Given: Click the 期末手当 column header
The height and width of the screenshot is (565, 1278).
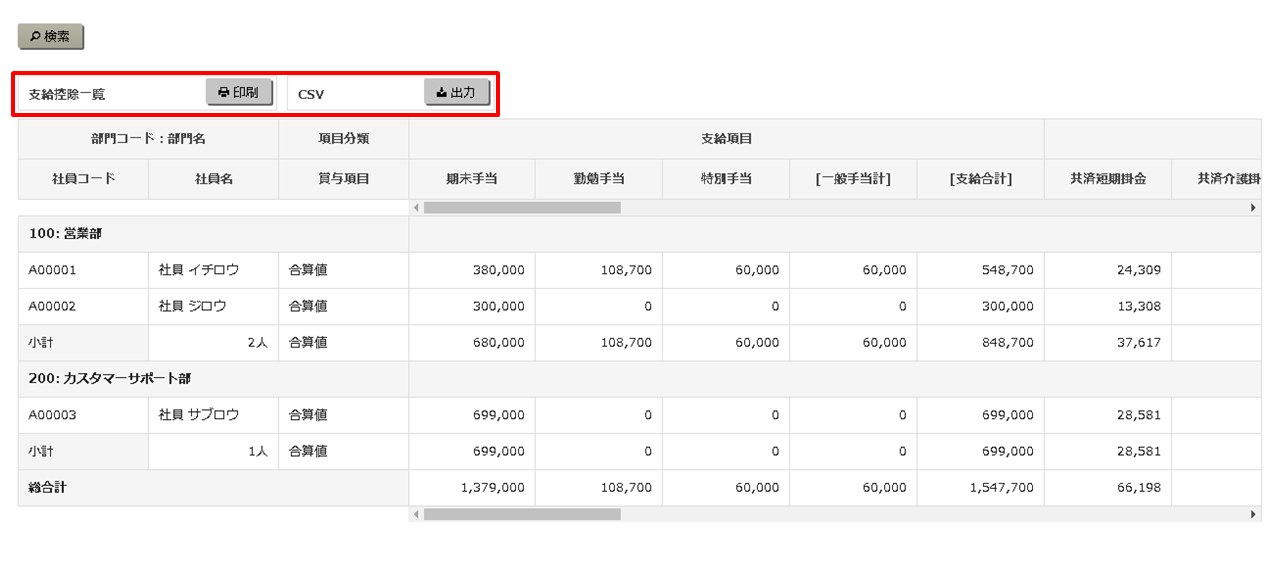Looking at the screenshot, I should (x=471, y=179).
